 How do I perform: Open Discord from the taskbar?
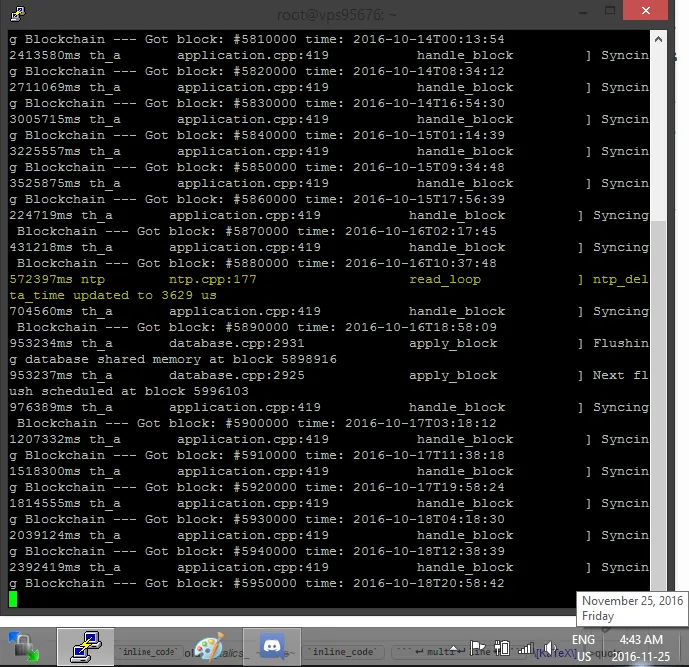(x=272, y=646)
